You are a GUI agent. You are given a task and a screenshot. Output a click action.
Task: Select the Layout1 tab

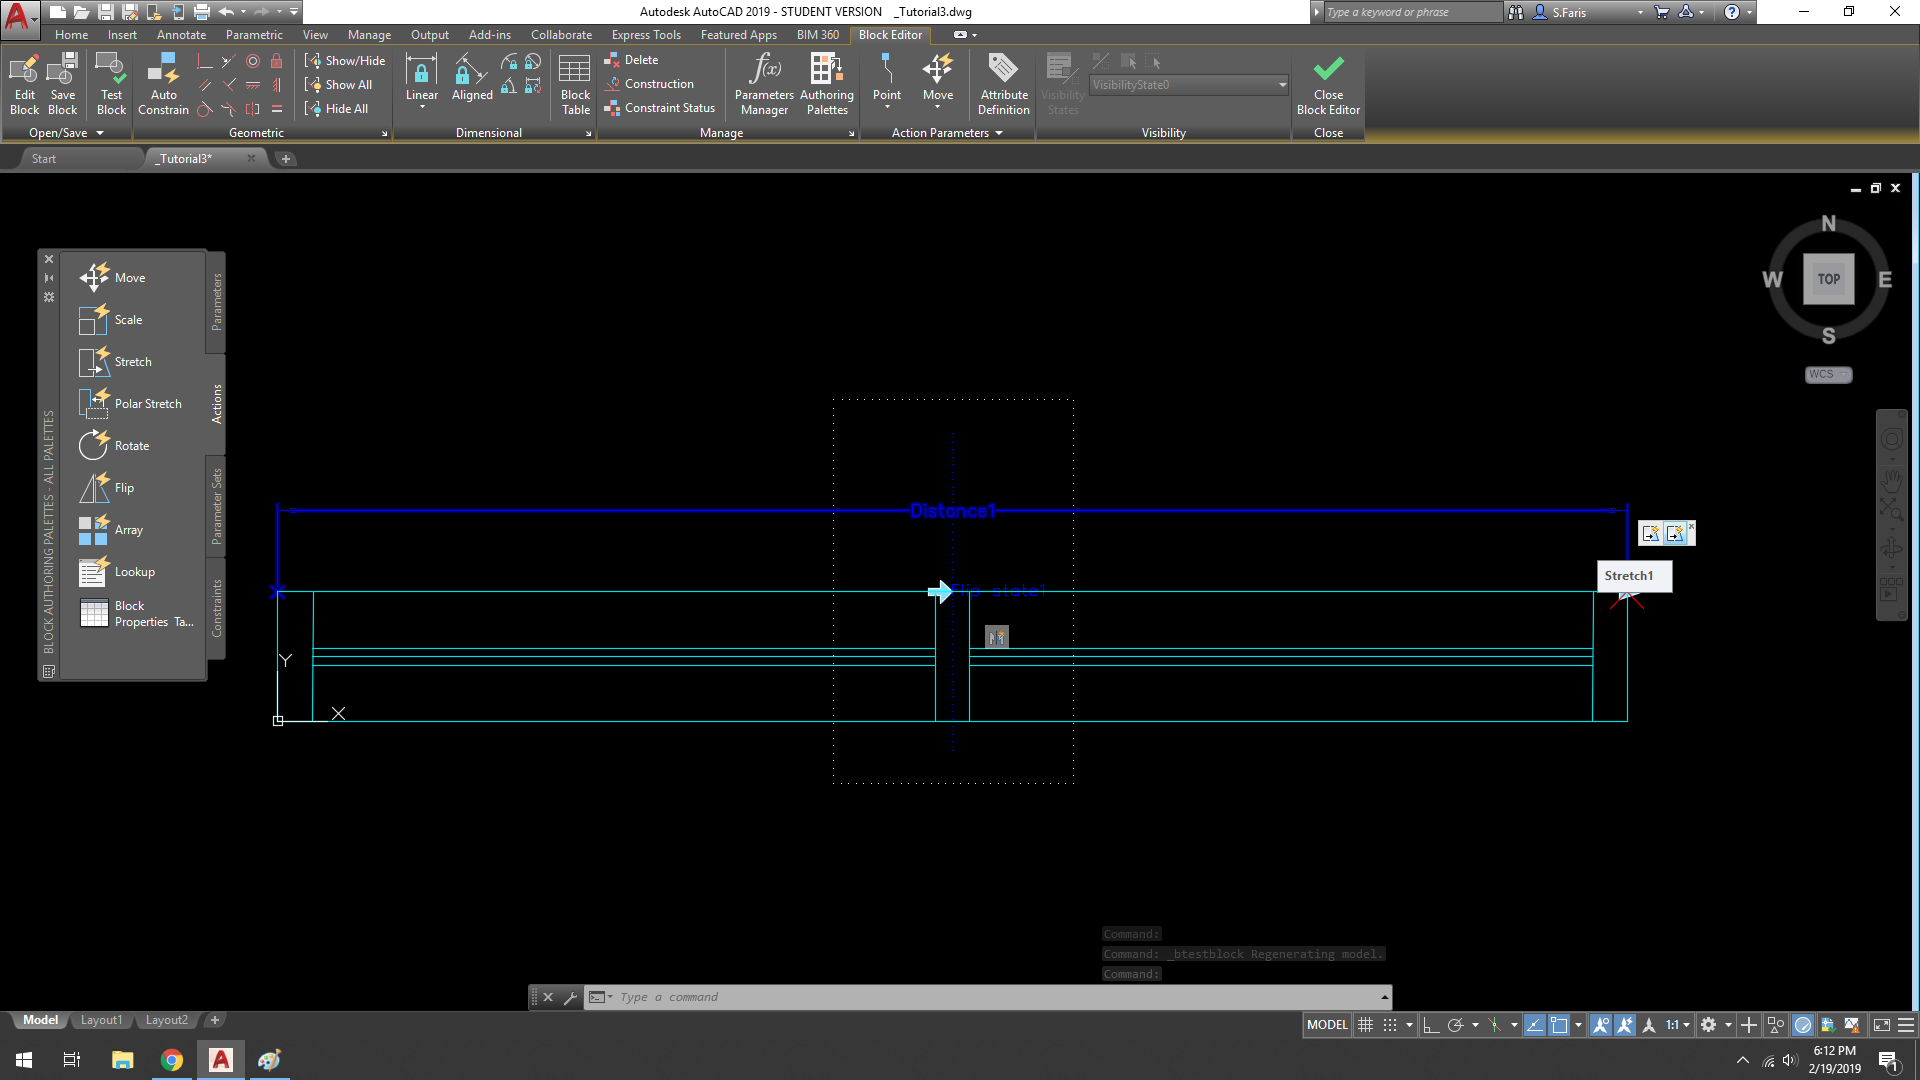coord(101,1019)
